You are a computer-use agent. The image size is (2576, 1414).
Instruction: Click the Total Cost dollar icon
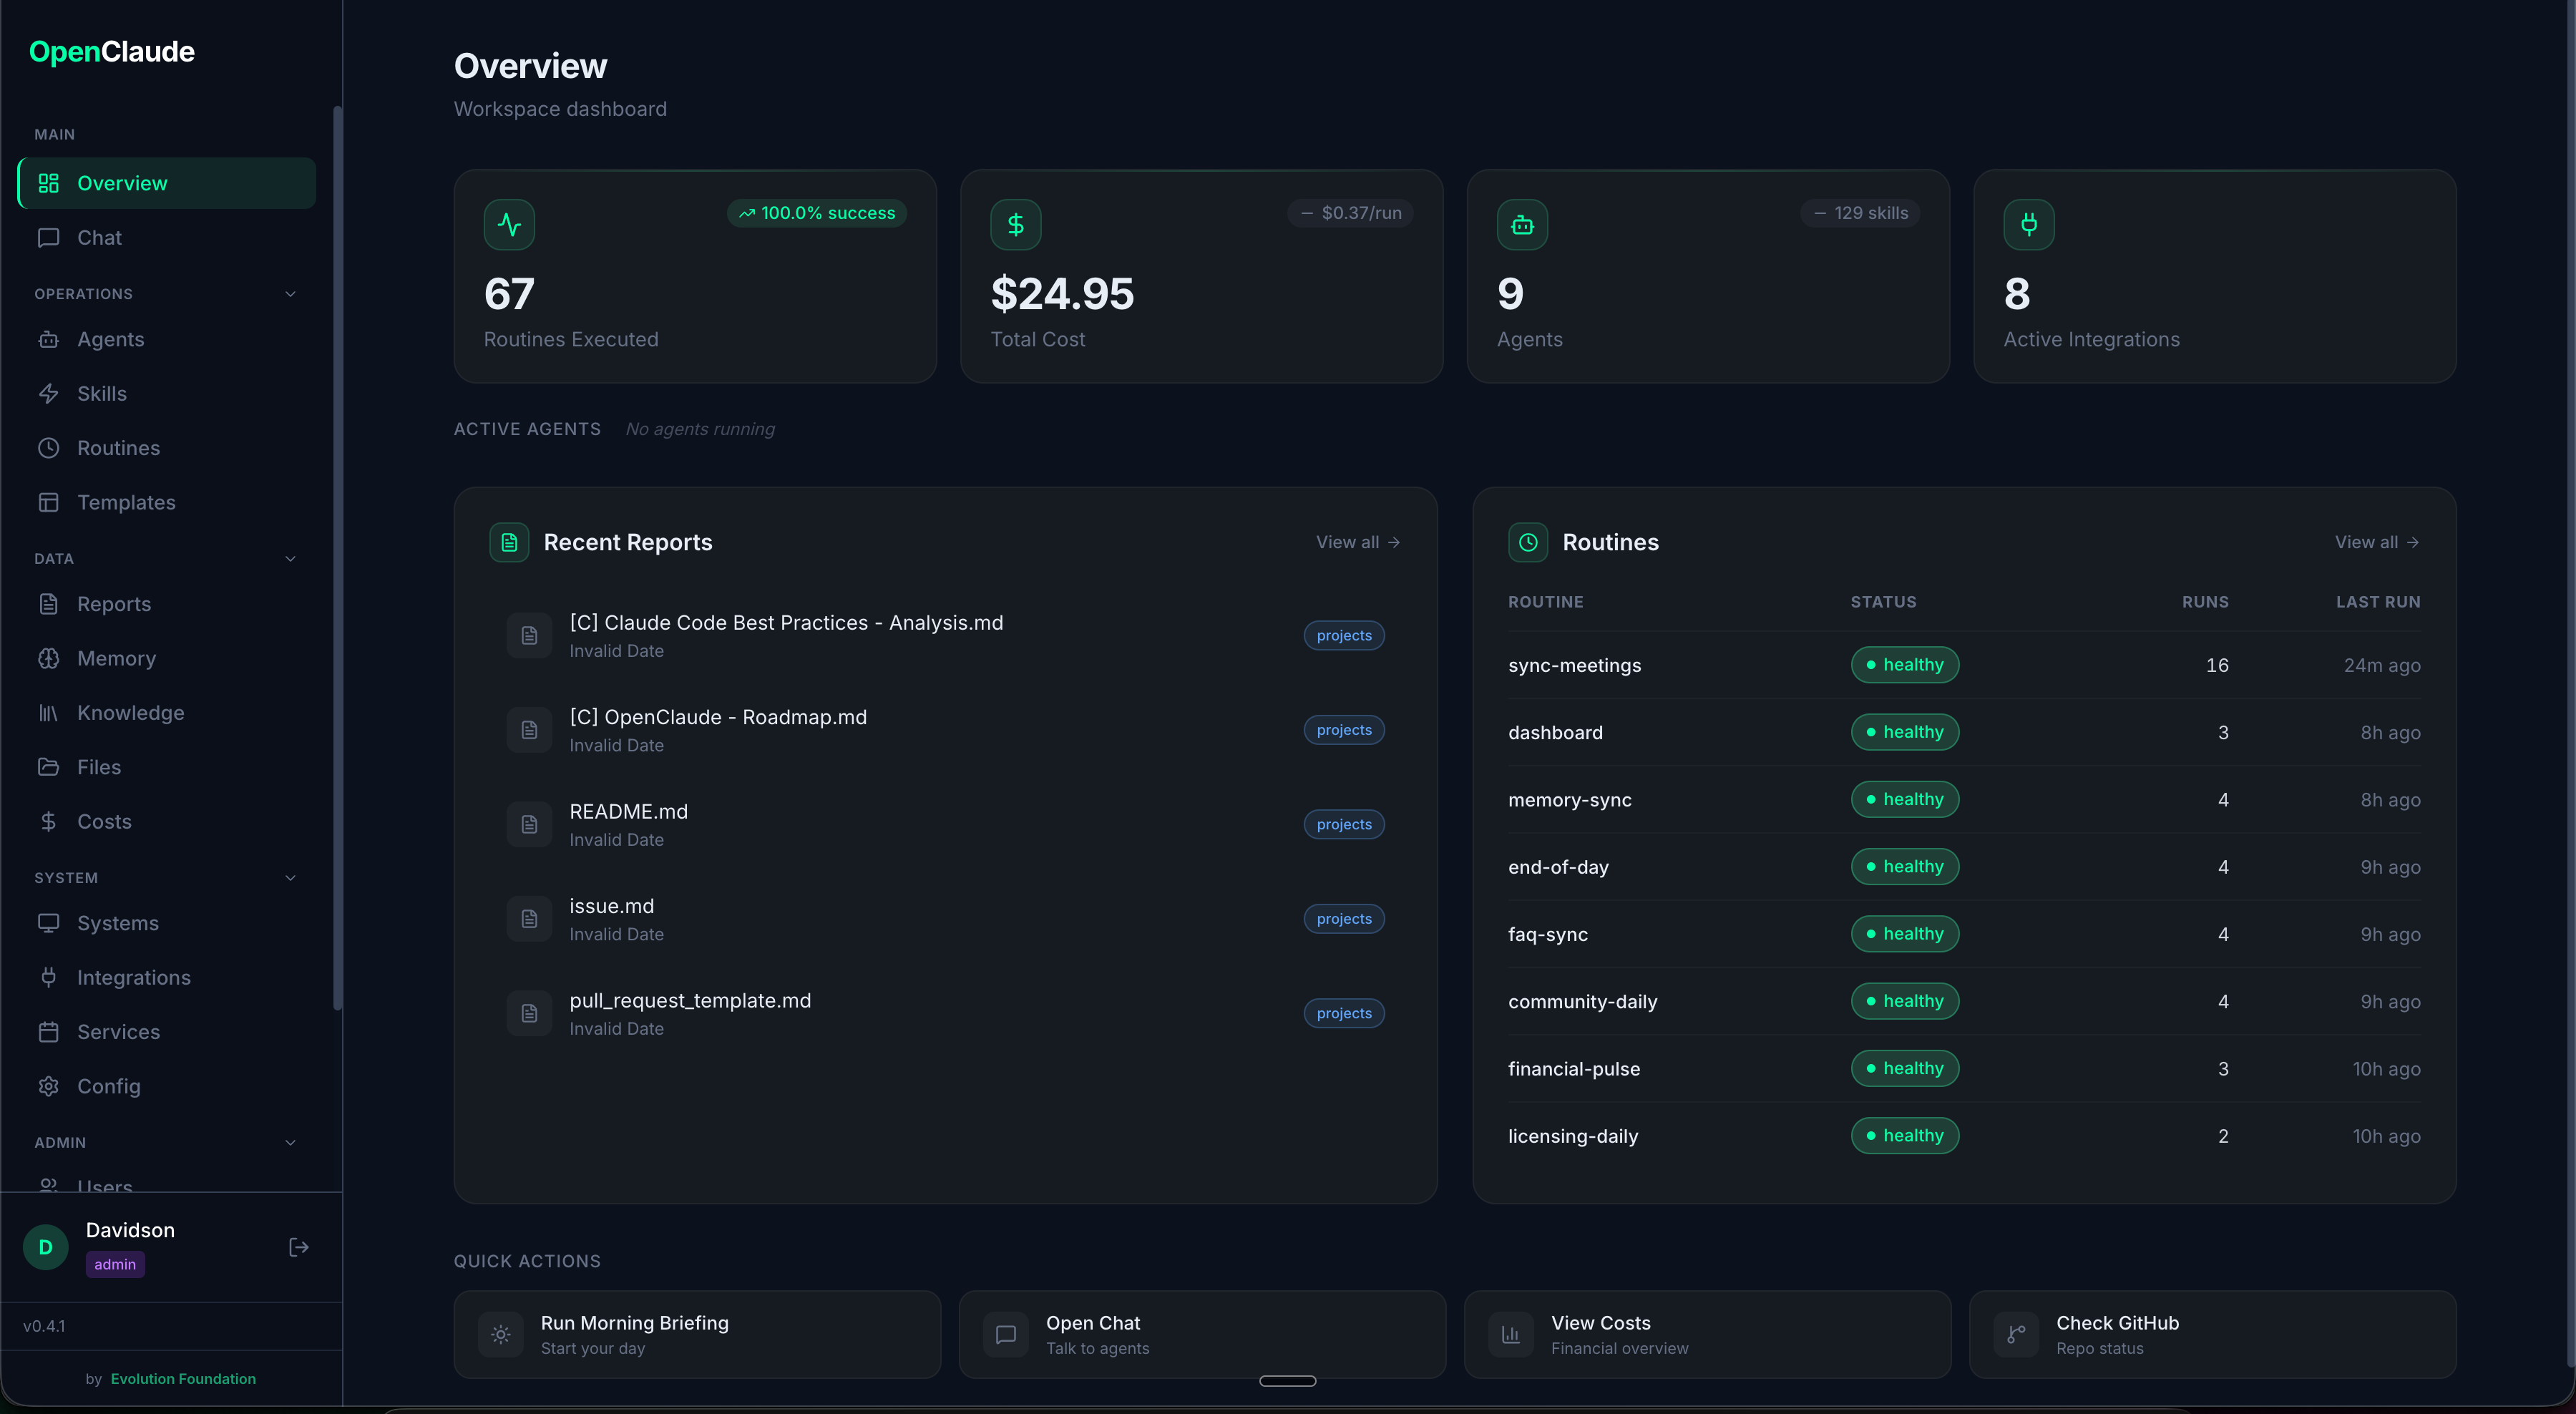click(1015, 225)
